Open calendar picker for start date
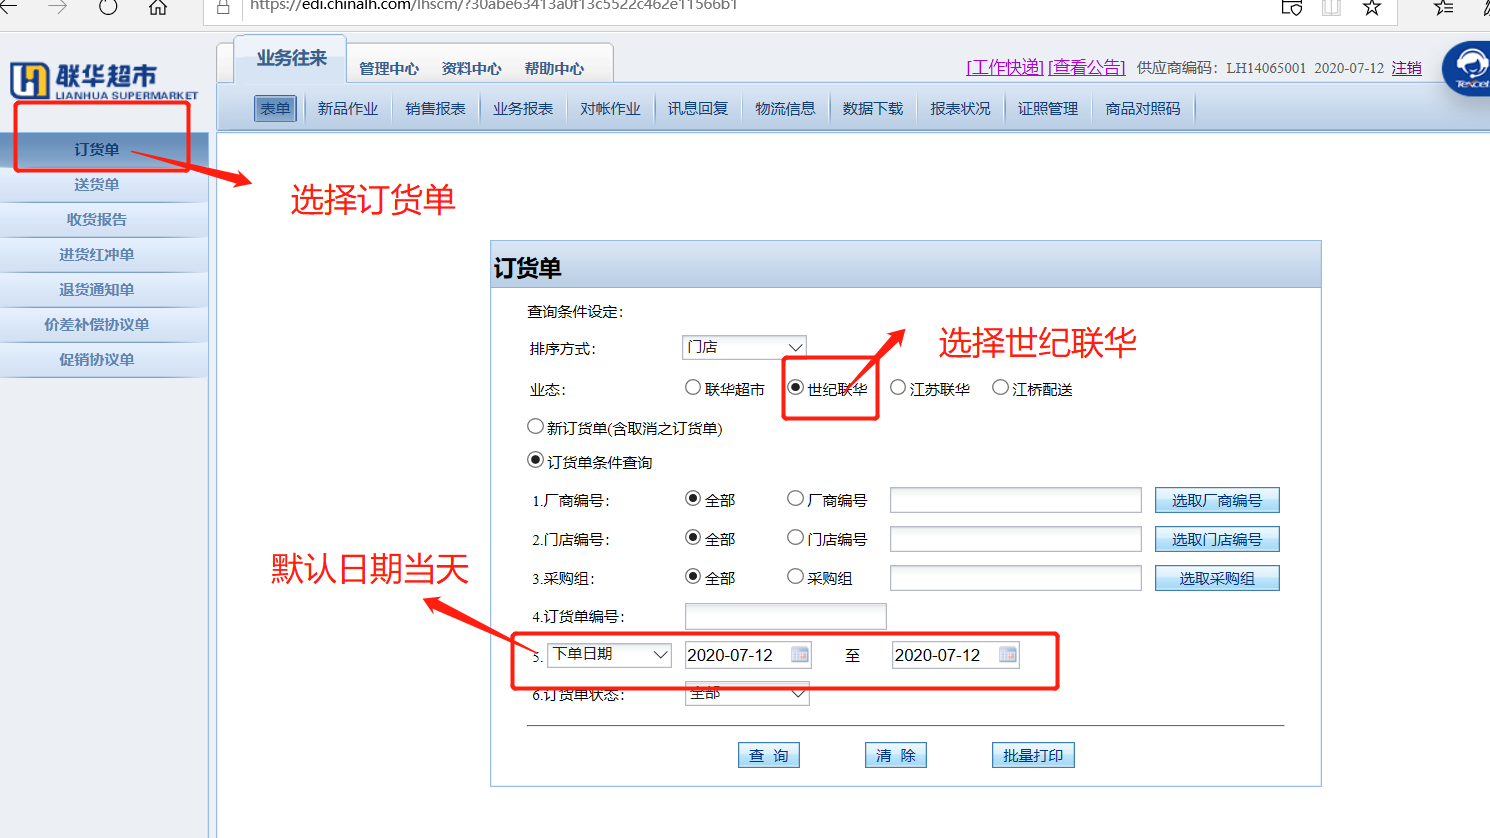This screenshot has height=838, width=1490. click(x=800, y=654)
